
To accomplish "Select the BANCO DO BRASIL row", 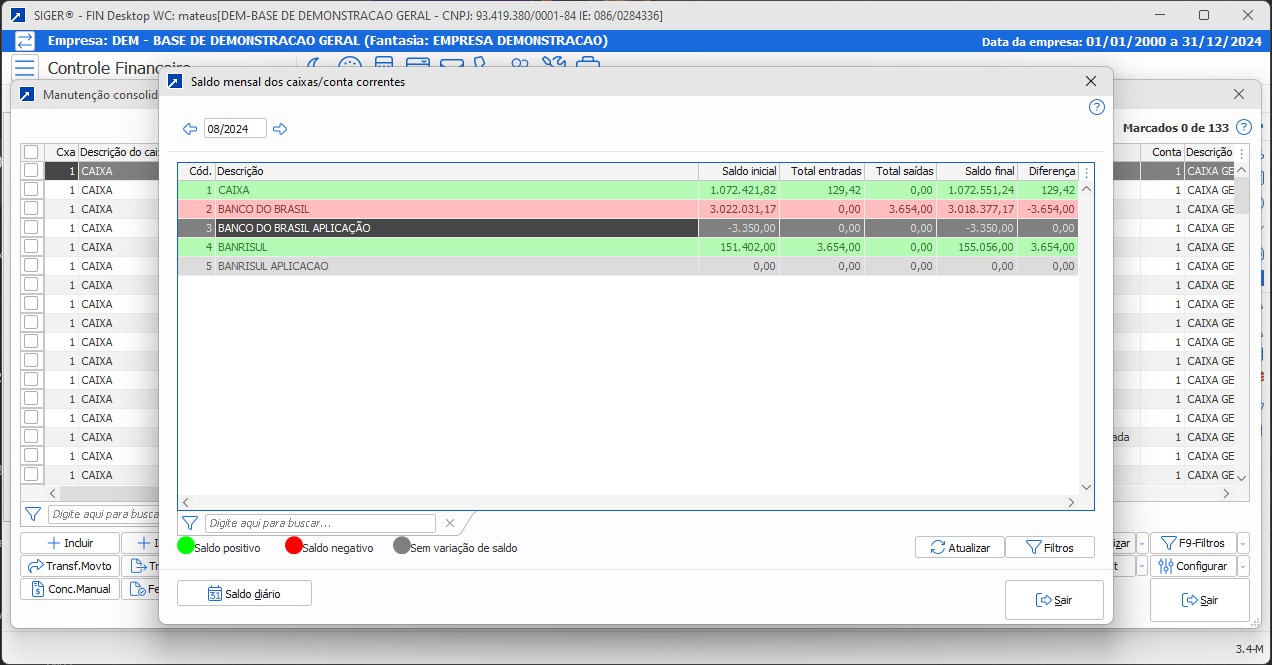I will click(628, 209).
